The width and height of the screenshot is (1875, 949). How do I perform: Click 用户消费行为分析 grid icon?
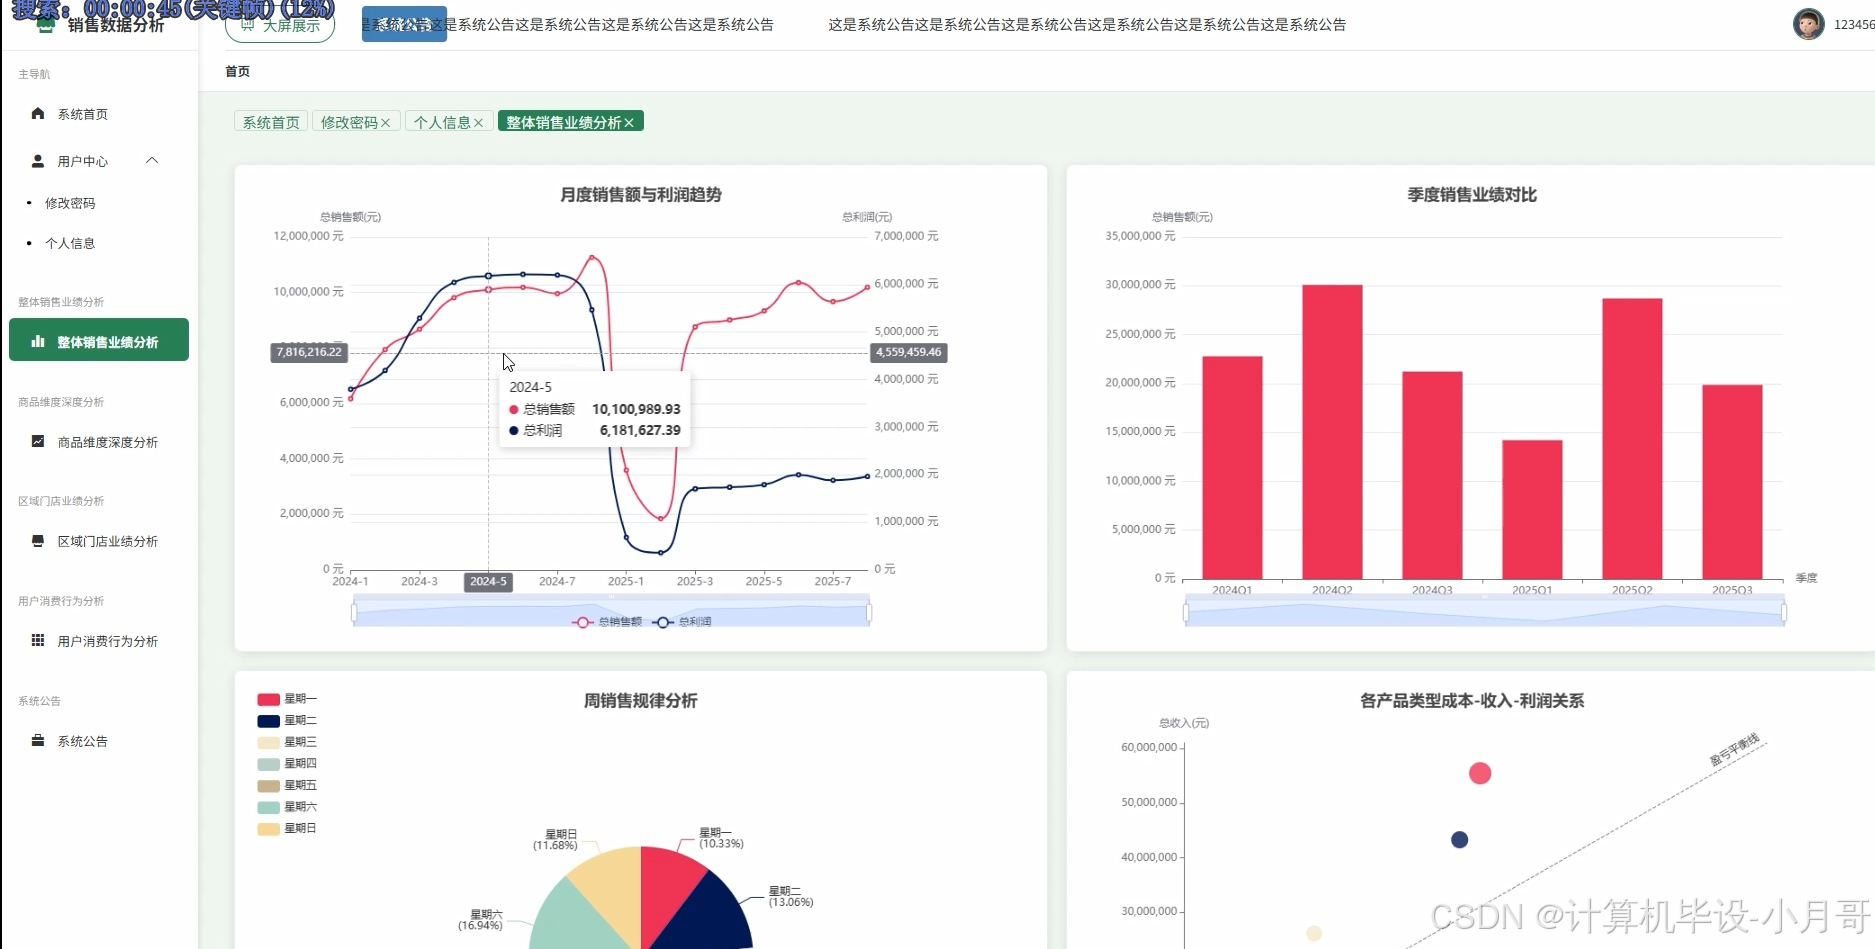tap(38, 640)
